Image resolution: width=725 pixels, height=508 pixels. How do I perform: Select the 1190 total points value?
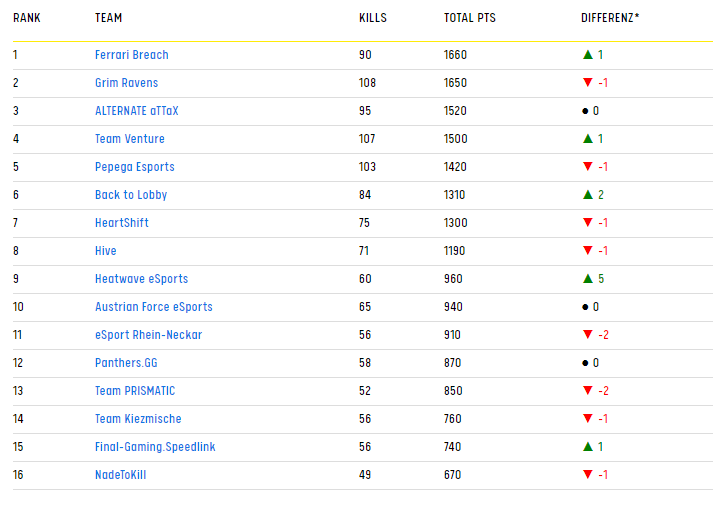click(x=454, y=251)
